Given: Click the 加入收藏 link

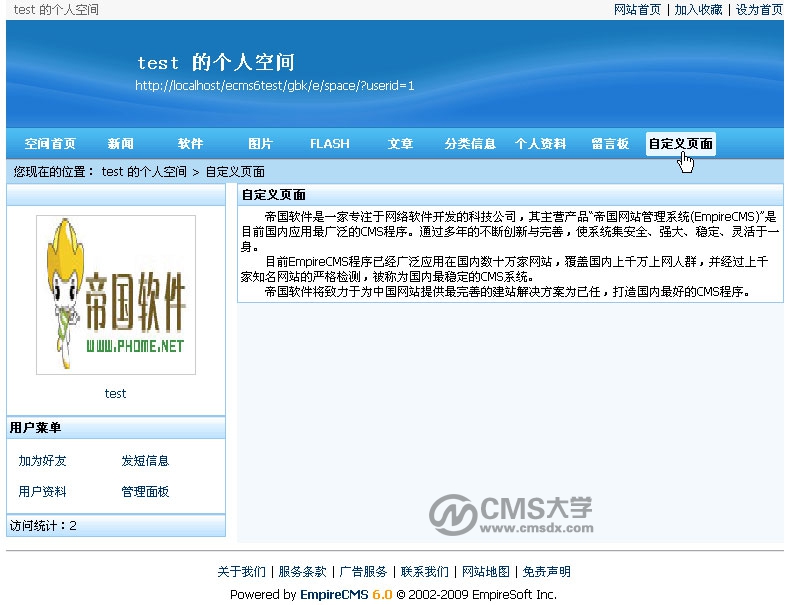Looking at the screenshot, I should click(x=698, y=10).
